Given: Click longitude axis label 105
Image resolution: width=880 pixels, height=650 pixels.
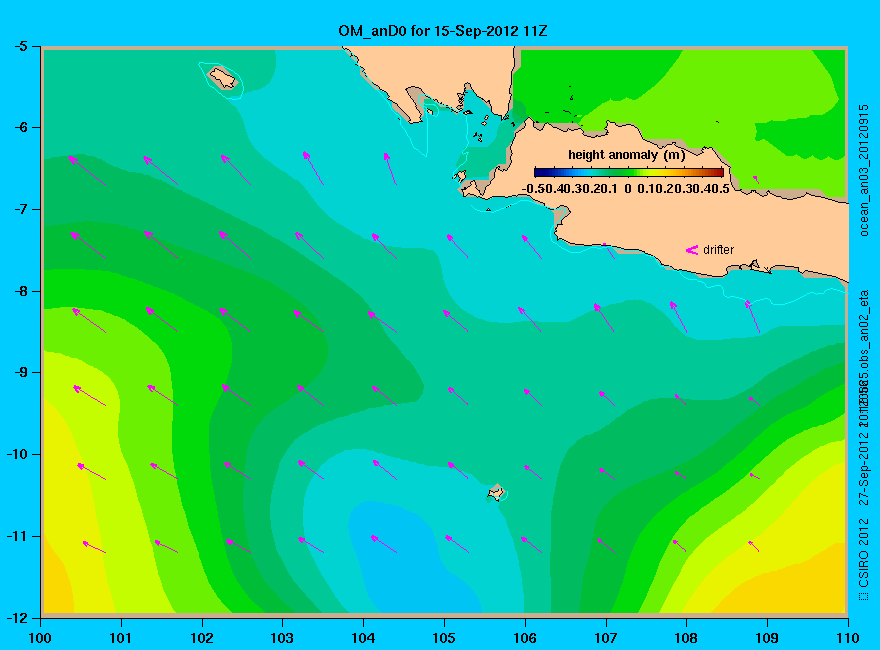Looking at the screenshot, I should click(x=444, y=638).
